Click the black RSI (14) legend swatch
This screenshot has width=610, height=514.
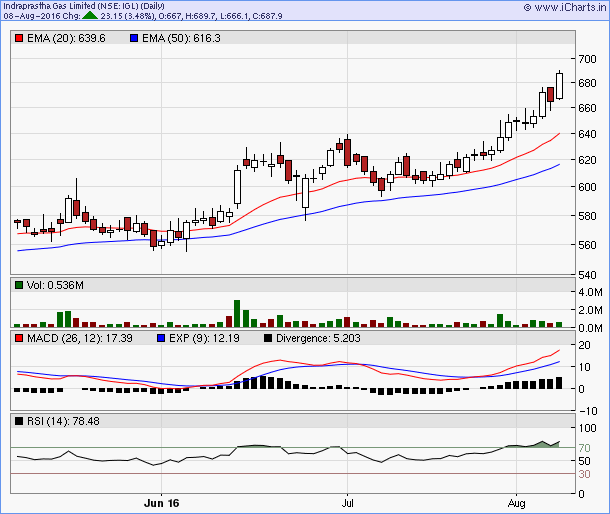pyautogui.click(x=19, y=421)
